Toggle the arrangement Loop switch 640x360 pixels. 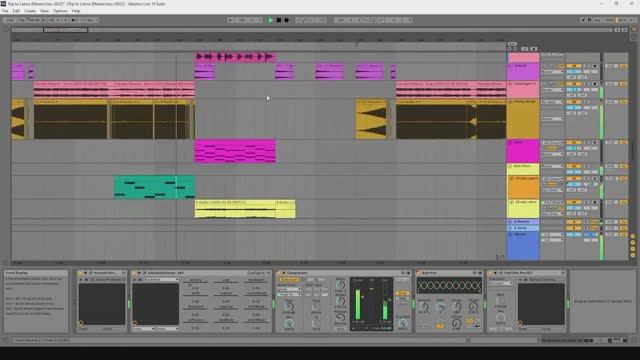[x=373, y=20]
